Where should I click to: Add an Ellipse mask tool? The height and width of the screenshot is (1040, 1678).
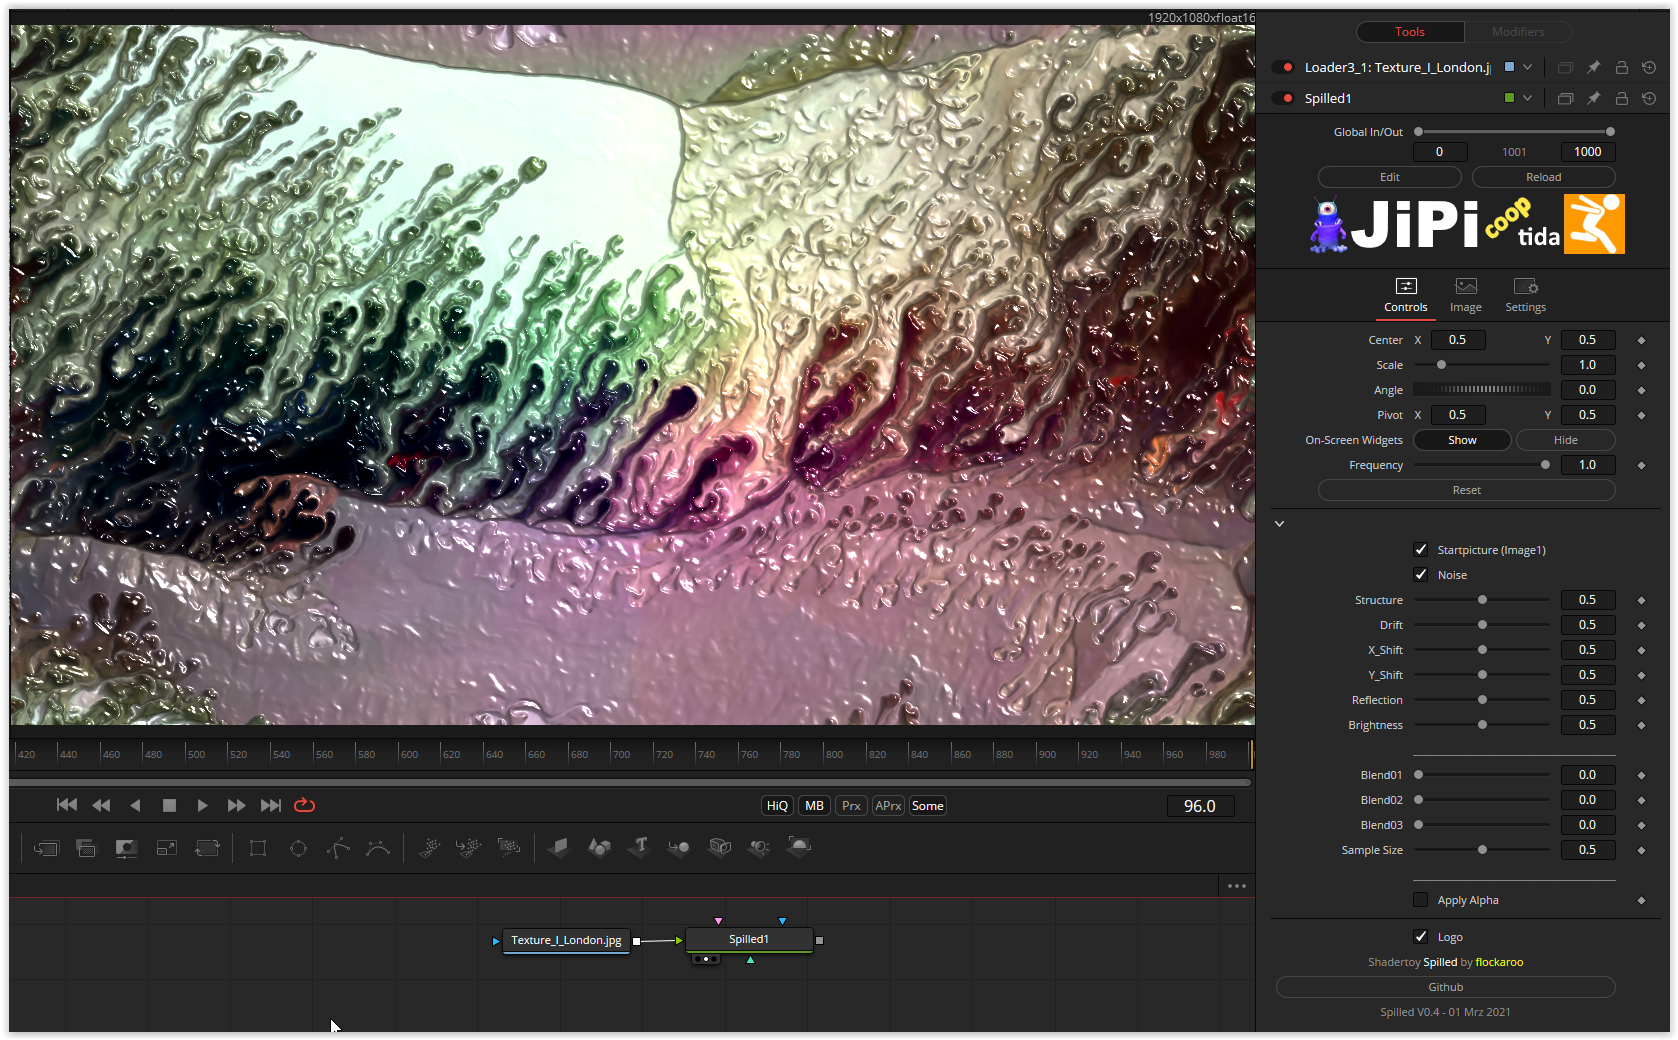298,848
